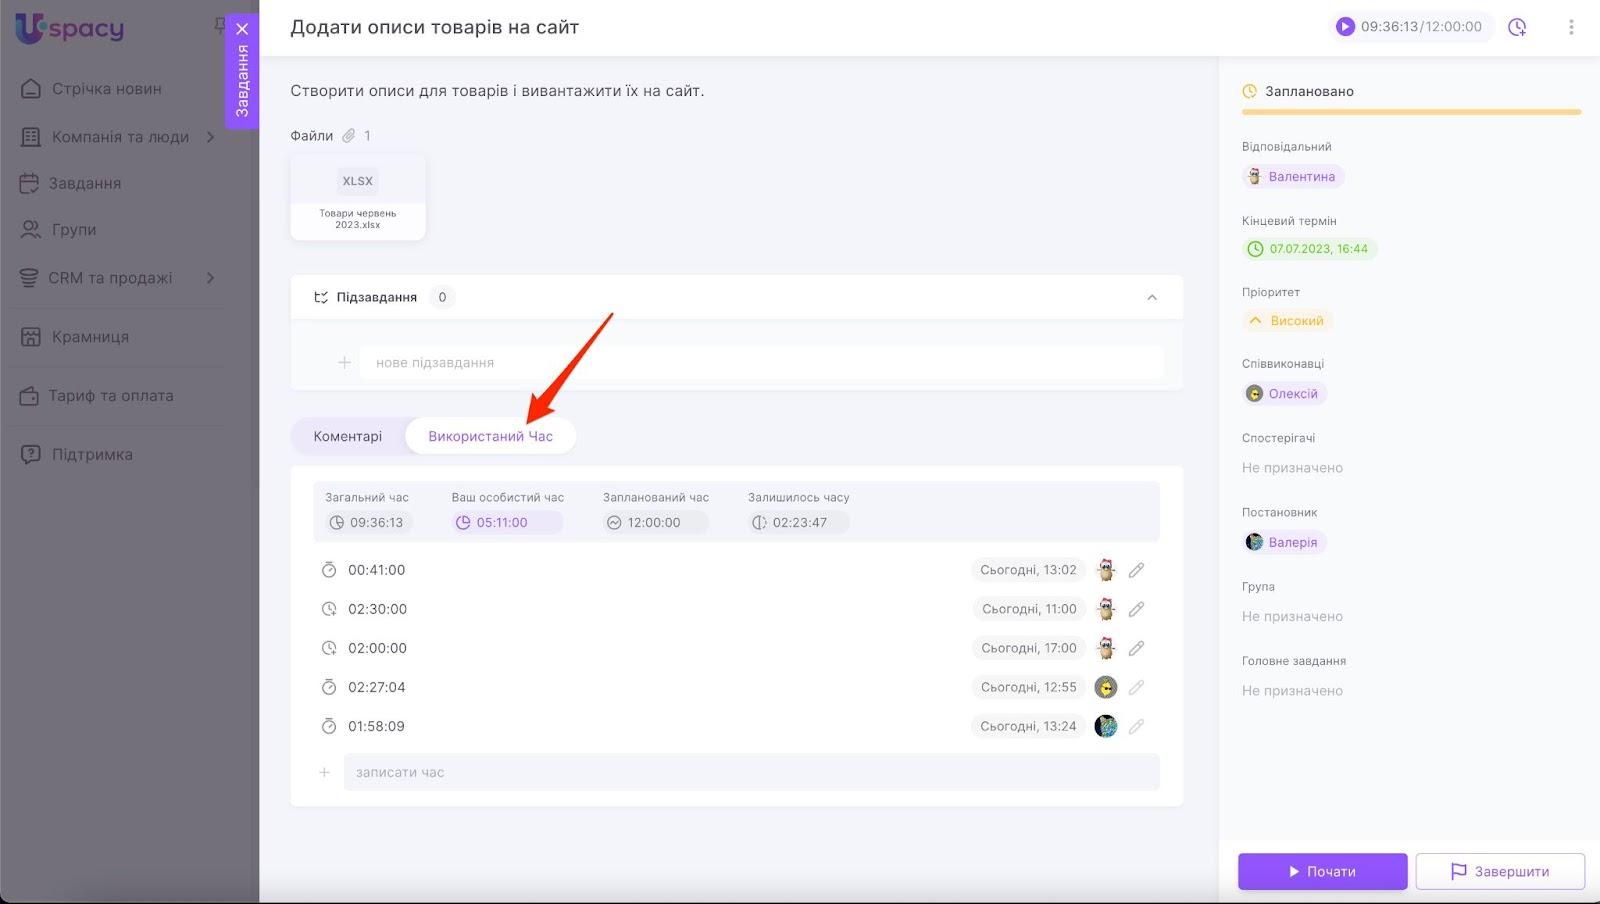Collapse the Підзавдання section

point(1152,298)
